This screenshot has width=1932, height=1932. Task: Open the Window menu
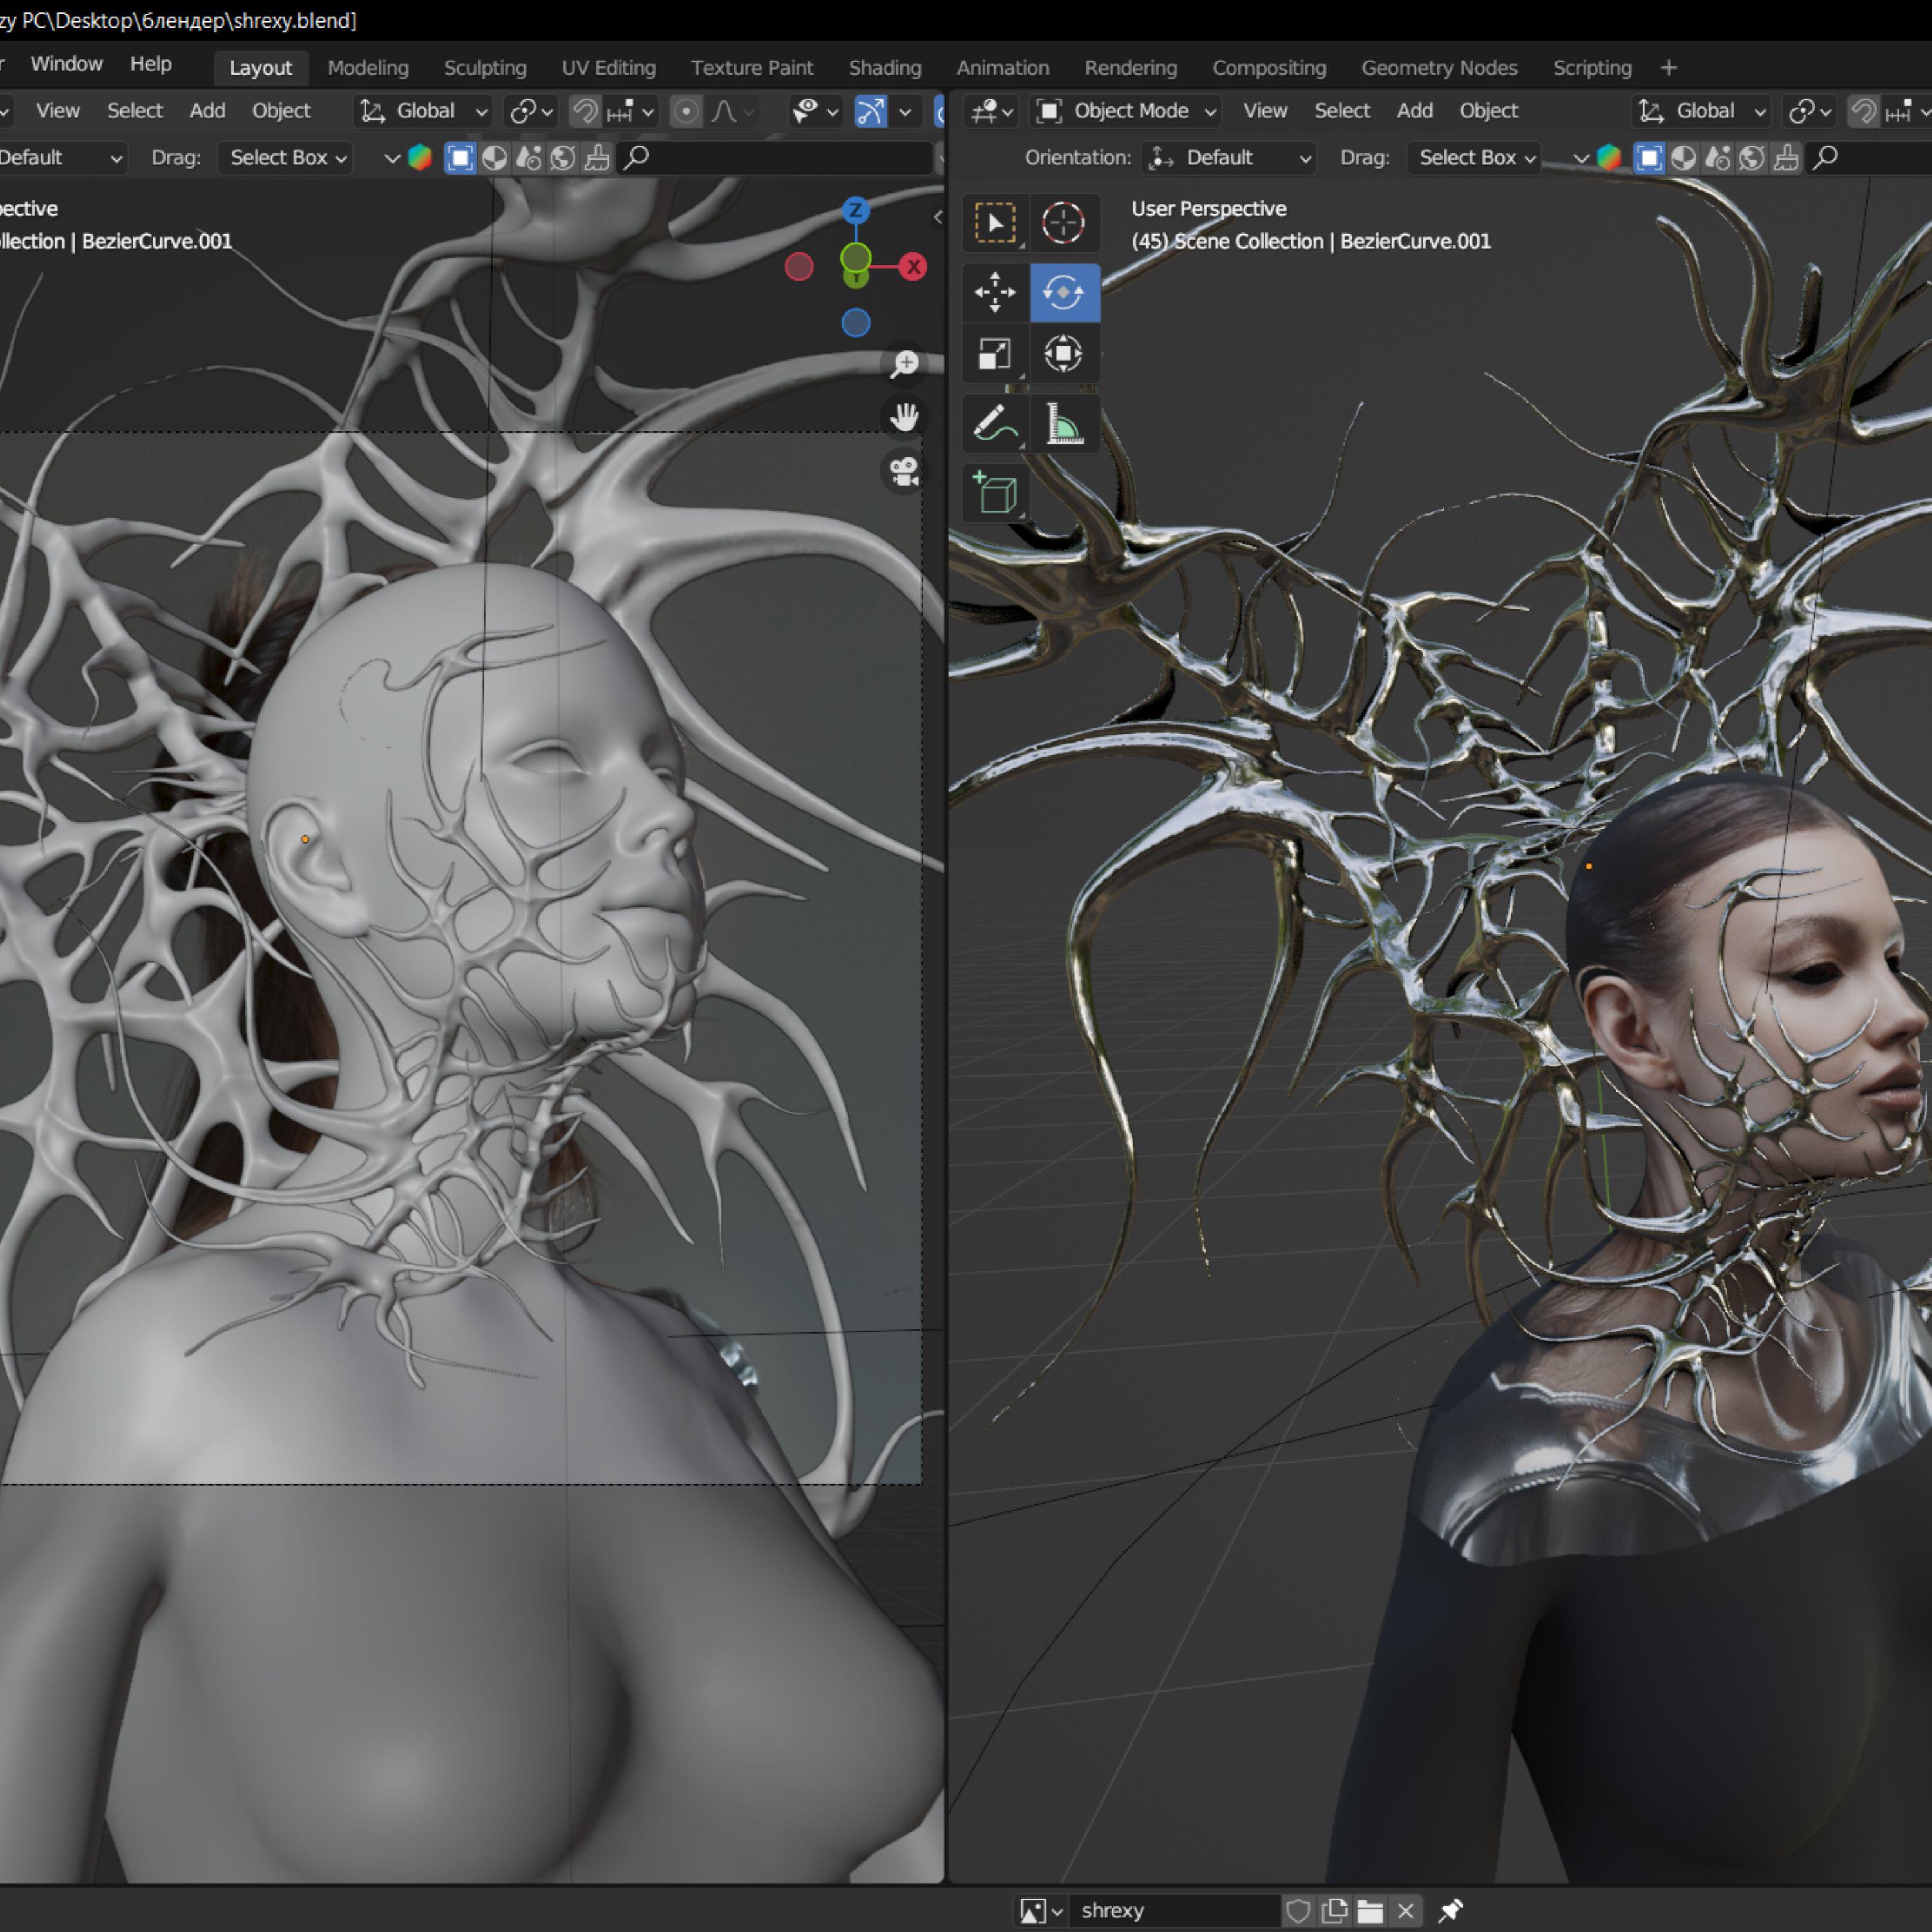tap(66, 64)
